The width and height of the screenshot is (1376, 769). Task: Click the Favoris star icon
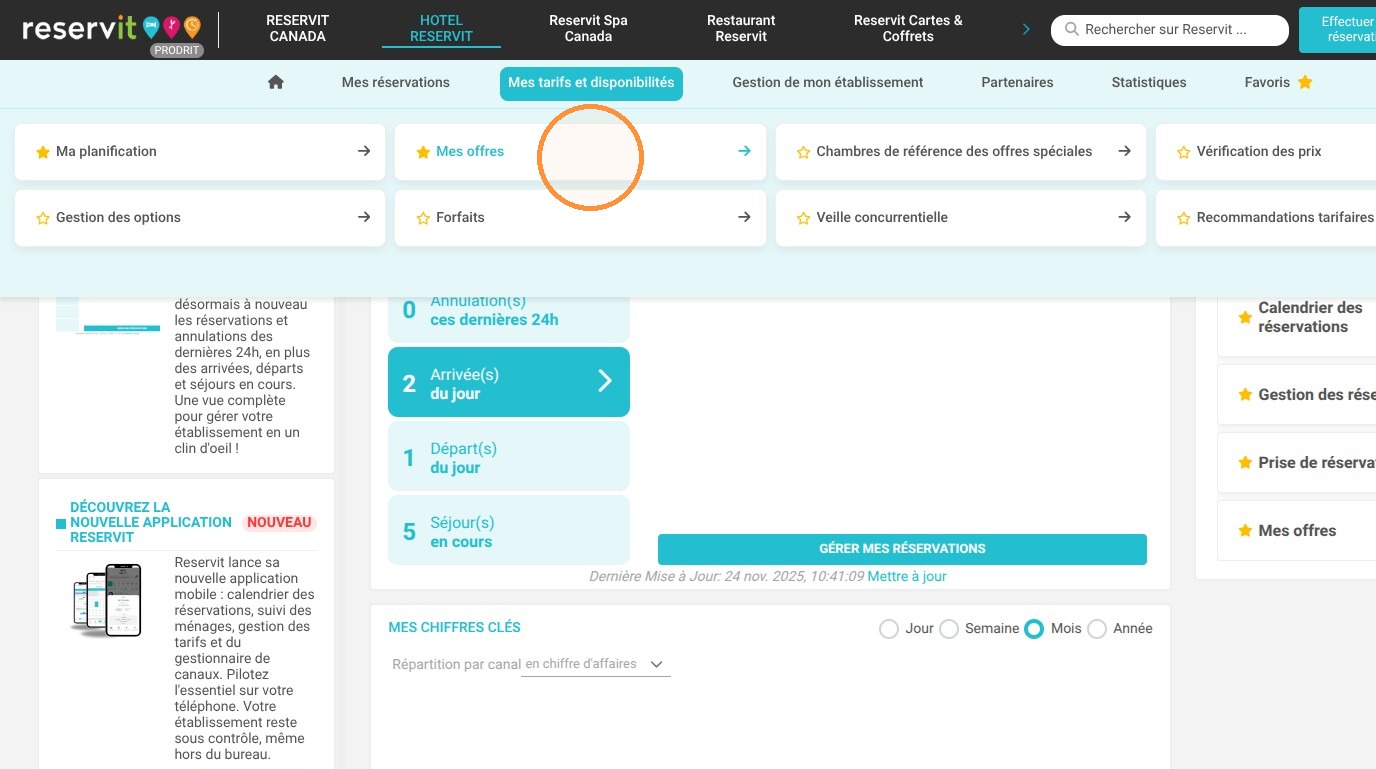(1305, 82)
